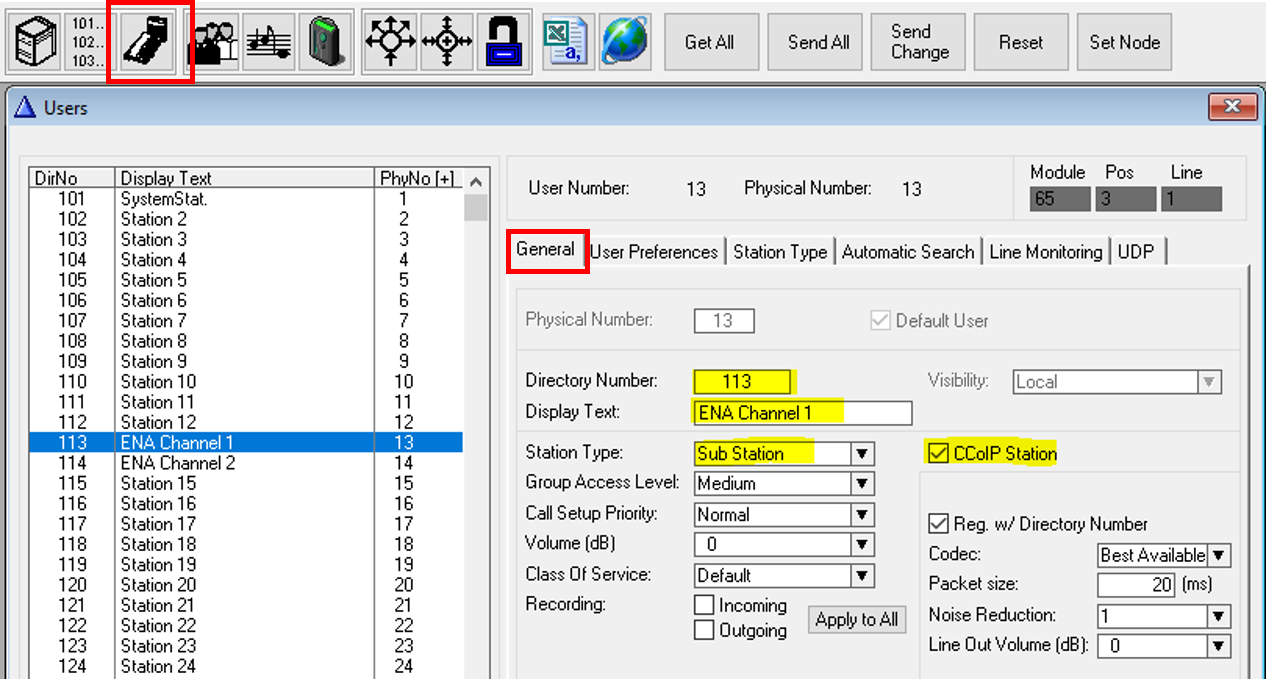Click the Apply to All button
This screenshot has width=1266, height=679.
[857, 620]
